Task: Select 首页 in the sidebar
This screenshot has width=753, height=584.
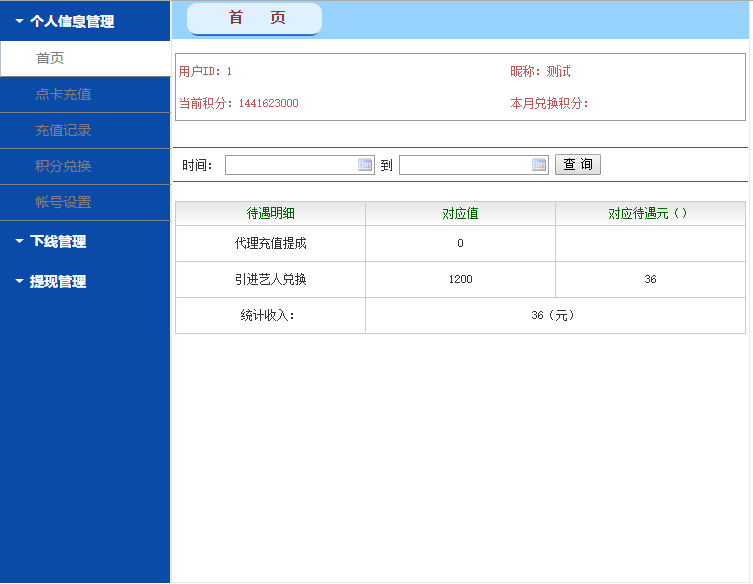Action: pos(85,59)
